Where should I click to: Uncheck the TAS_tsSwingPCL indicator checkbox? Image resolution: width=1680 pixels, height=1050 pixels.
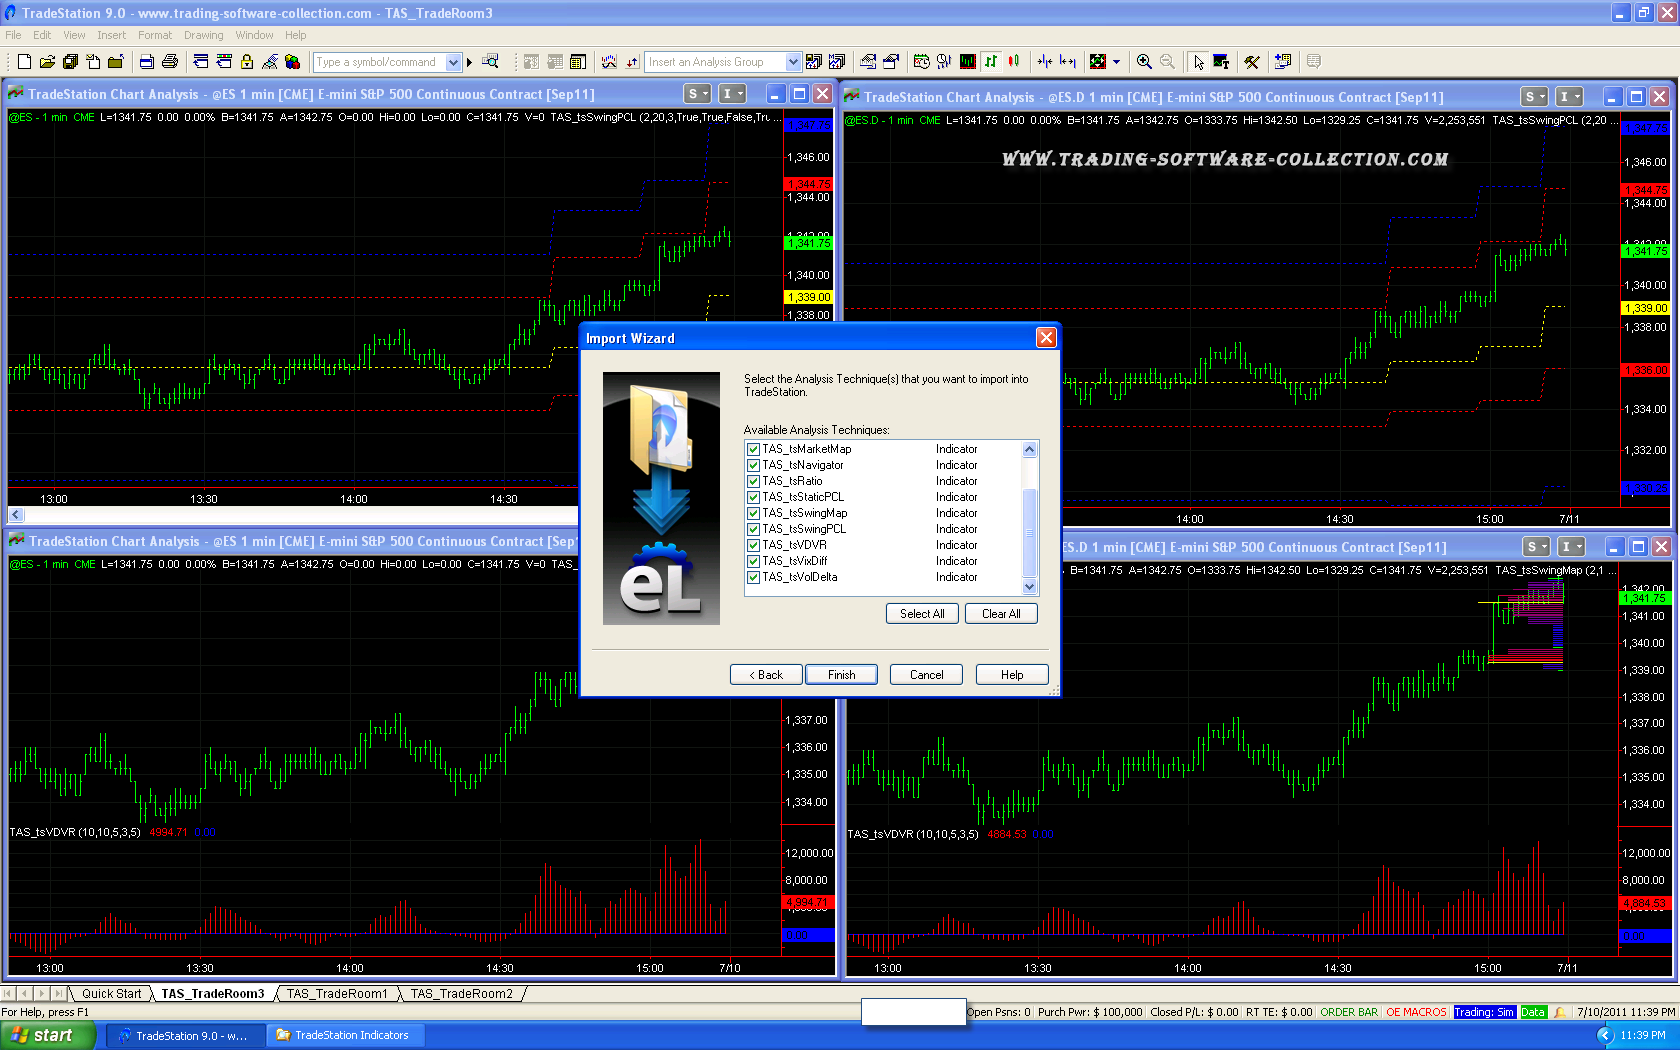click(753, 530)
